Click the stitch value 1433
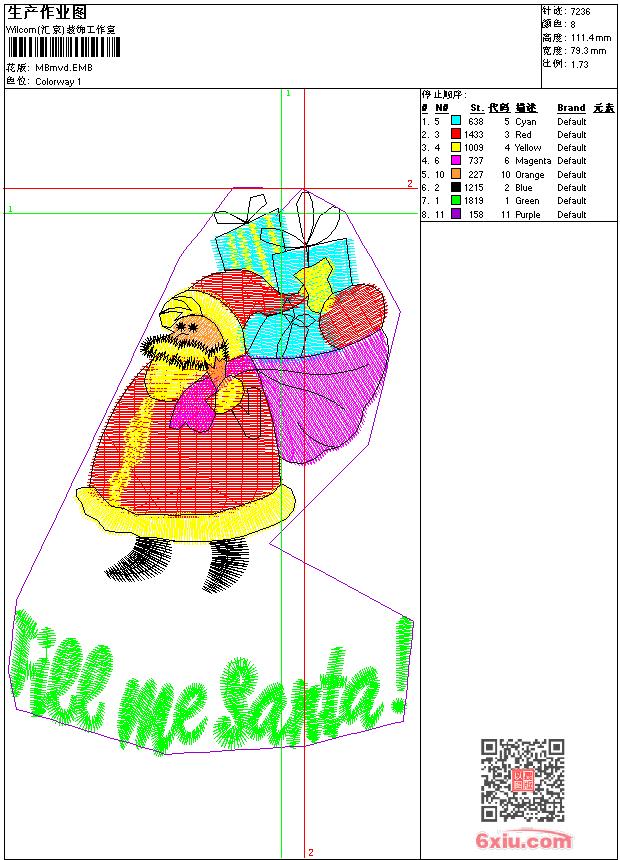 [474, 134]
